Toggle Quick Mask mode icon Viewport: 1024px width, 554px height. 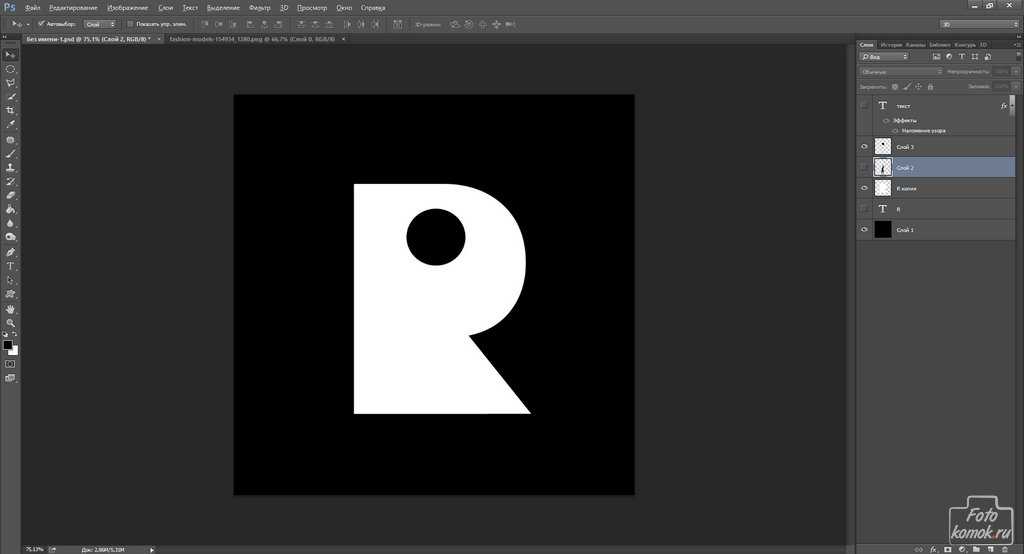(x=10, y=364)
